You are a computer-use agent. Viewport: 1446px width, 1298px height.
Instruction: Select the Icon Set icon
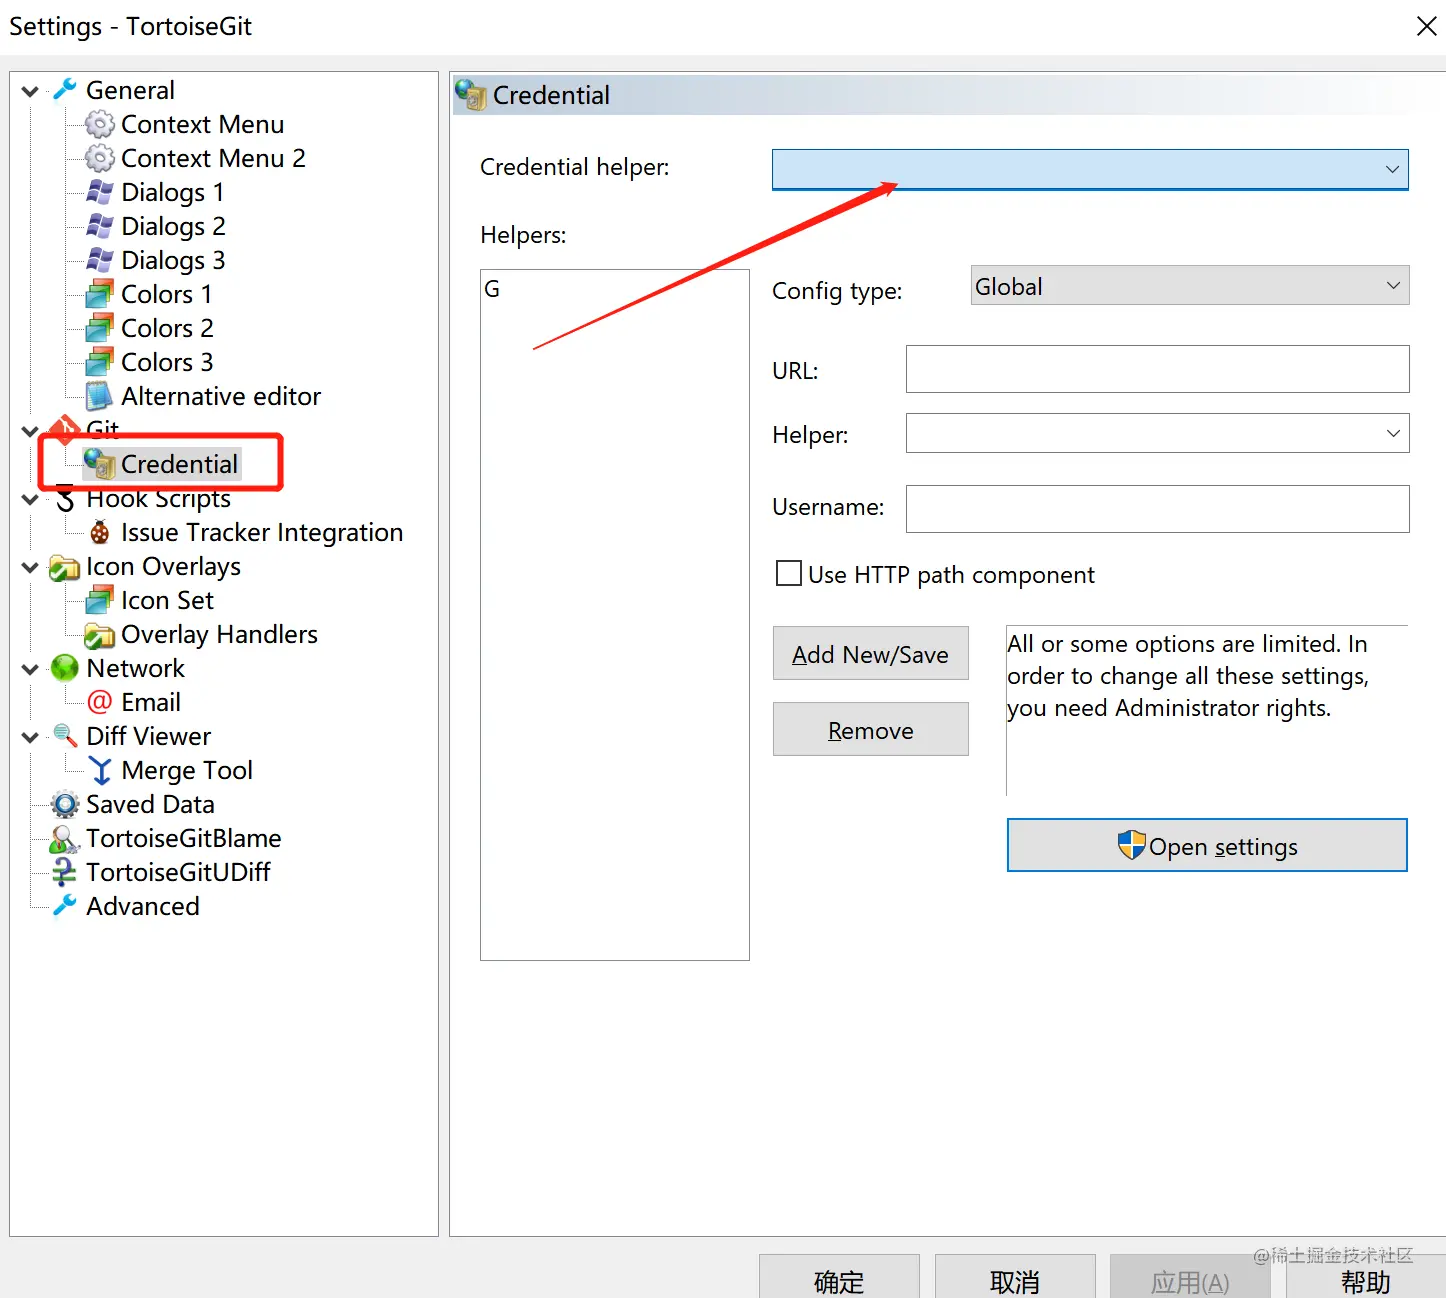(x=99, y=600)
